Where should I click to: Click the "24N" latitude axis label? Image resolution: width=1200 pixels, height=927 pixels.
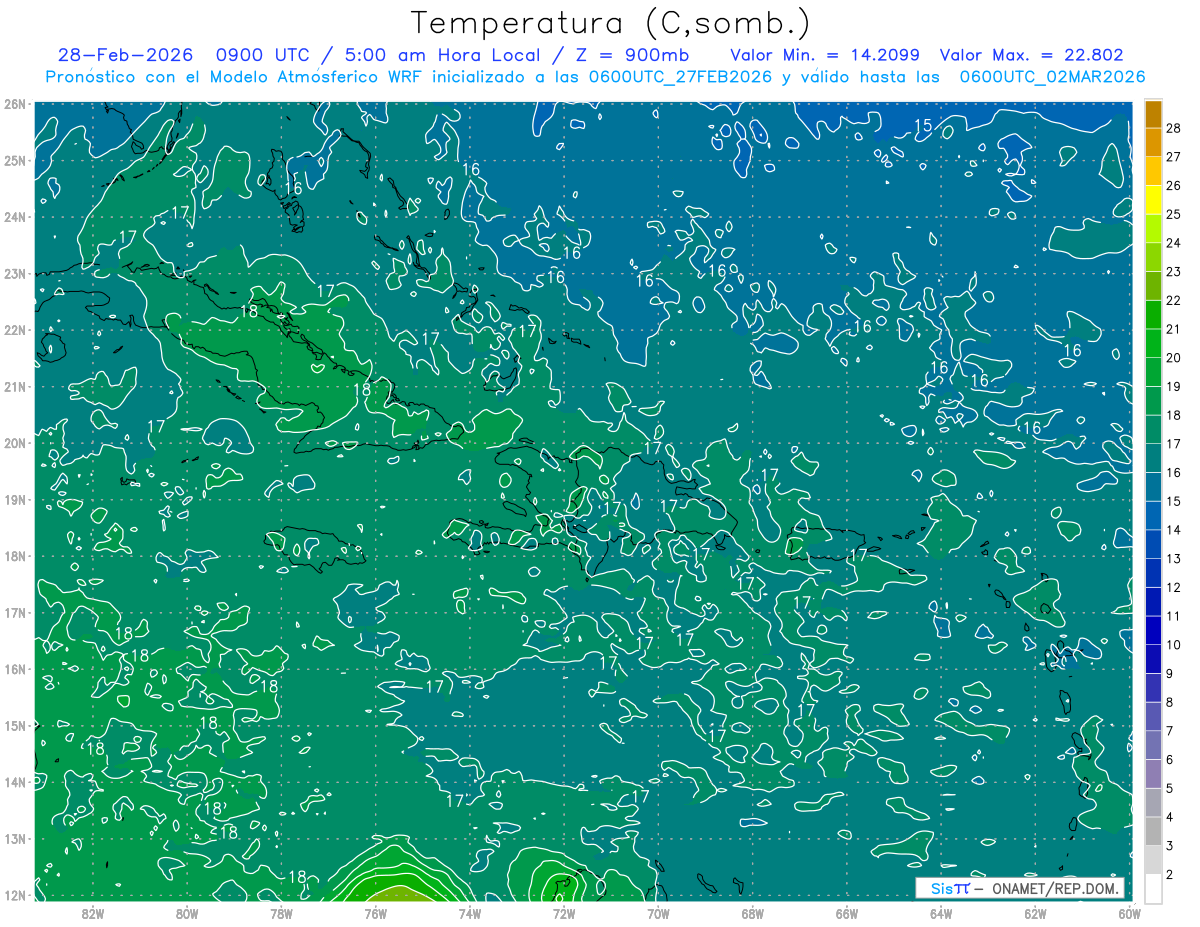coord(14,217)
